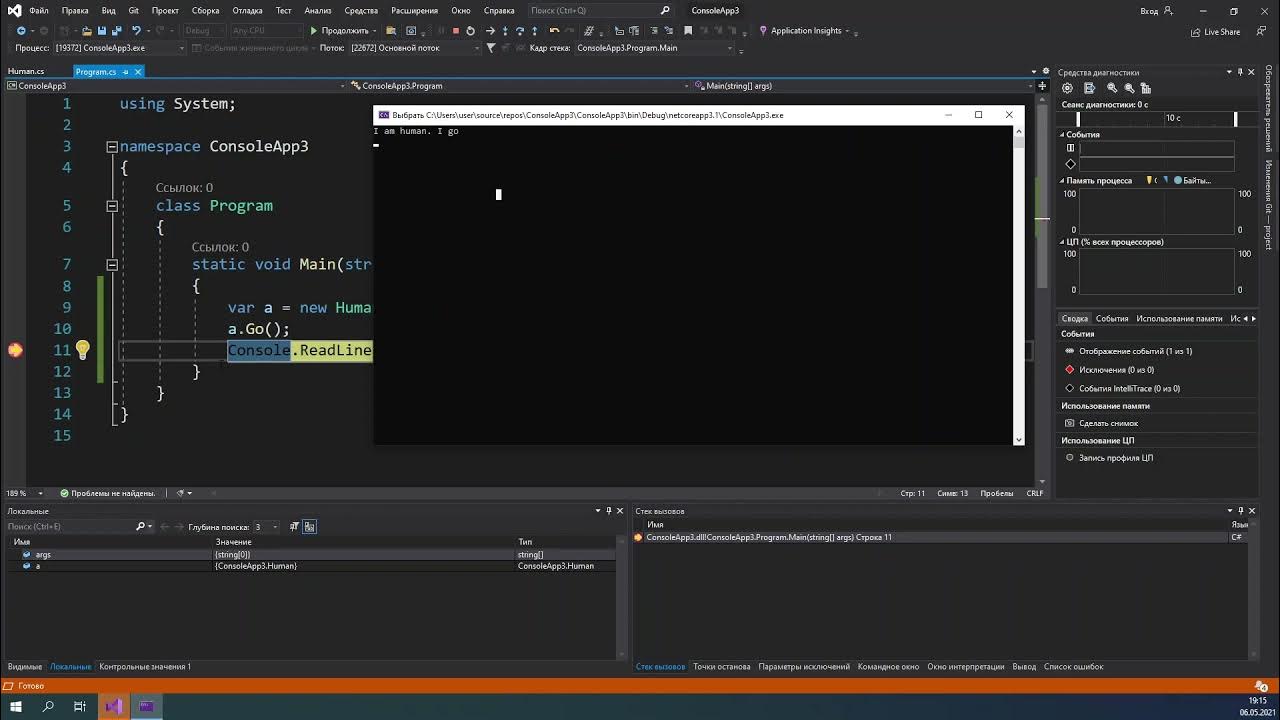This screenshot has height=720, width=1280.
Task: Open the ConsoleApp3.Program class navigation dropdown
Action: (519, 86)
